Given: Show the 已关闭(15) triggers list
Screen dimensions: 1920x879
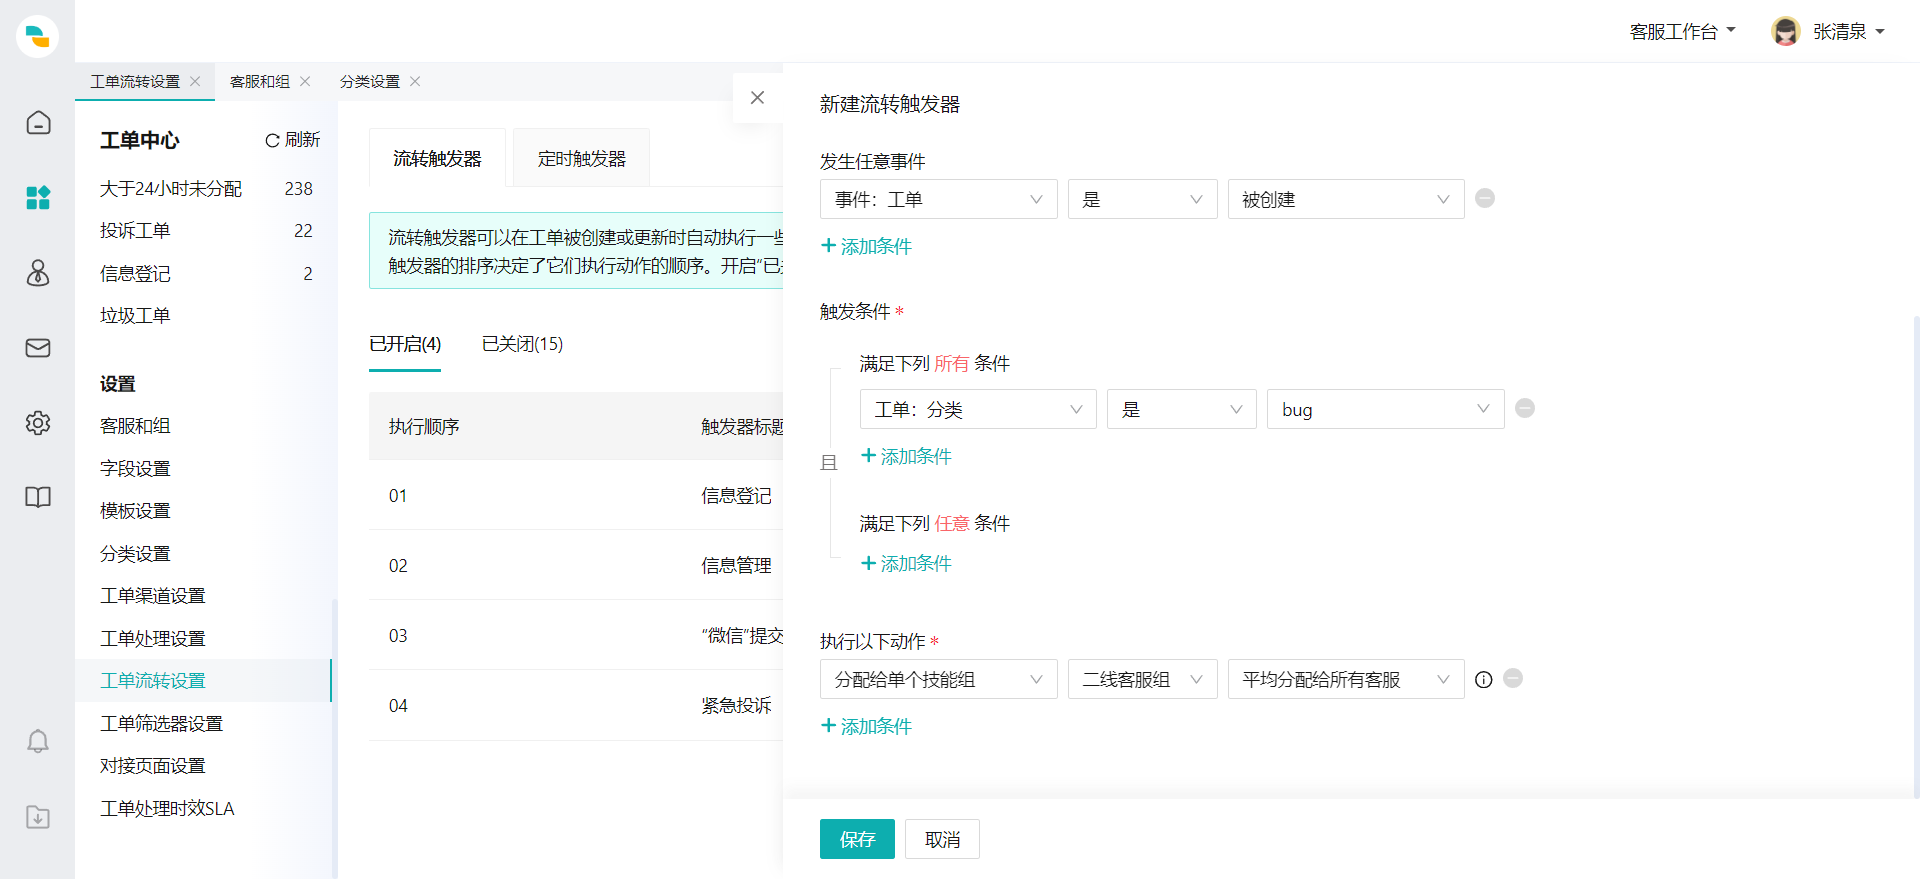Looking at the screenshot, I should pyautogui.click(x=522, y=344).
